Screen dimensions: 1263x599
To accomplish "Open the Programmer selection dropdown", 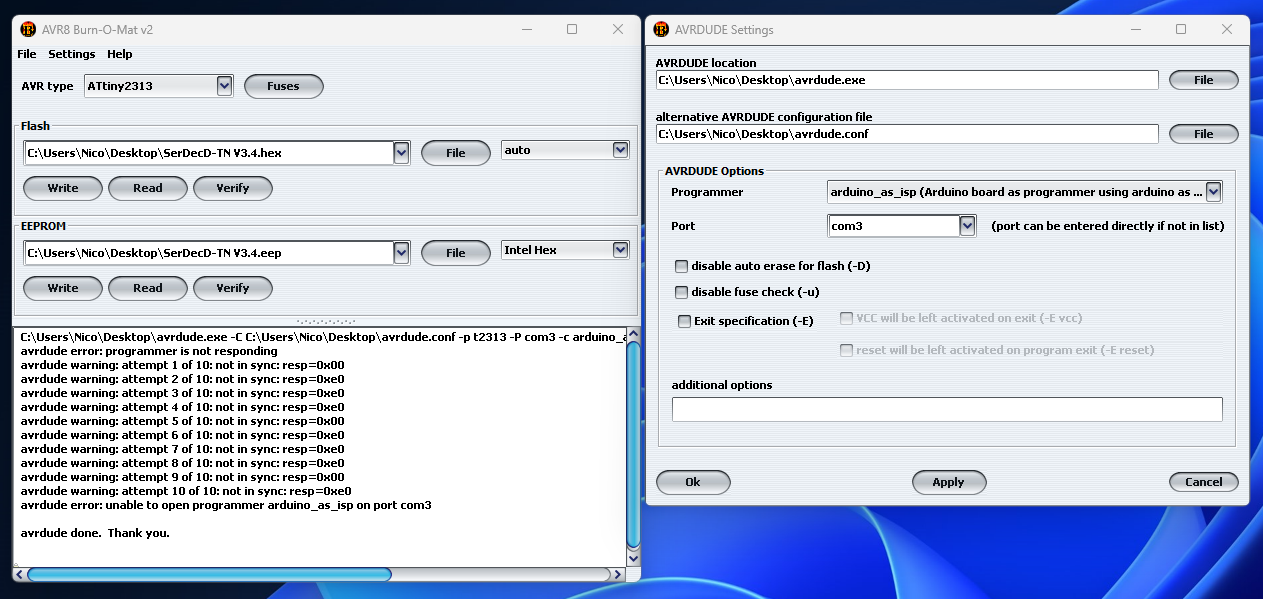I will coord(1213,192).
